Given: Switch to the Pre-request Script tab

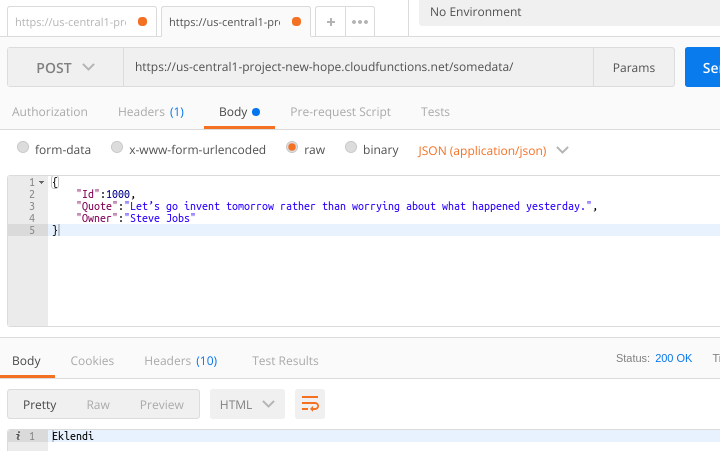Looking at the screenshot, I should click(340, 112).
